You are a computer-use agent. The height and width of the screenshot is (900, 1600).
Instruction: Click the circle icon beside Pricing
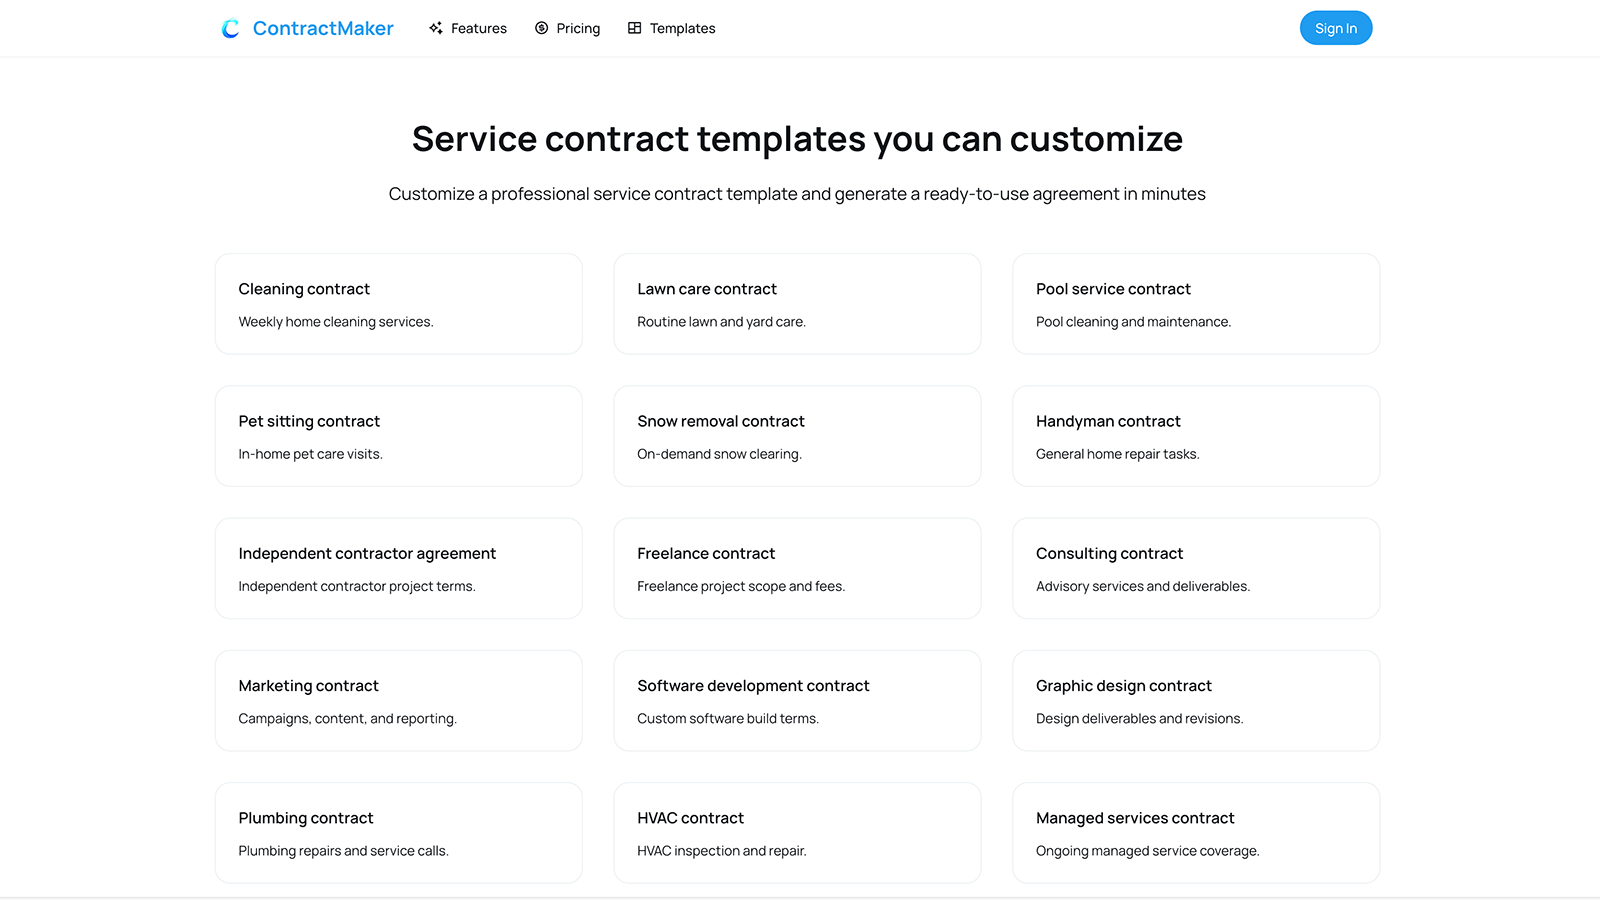541,28
